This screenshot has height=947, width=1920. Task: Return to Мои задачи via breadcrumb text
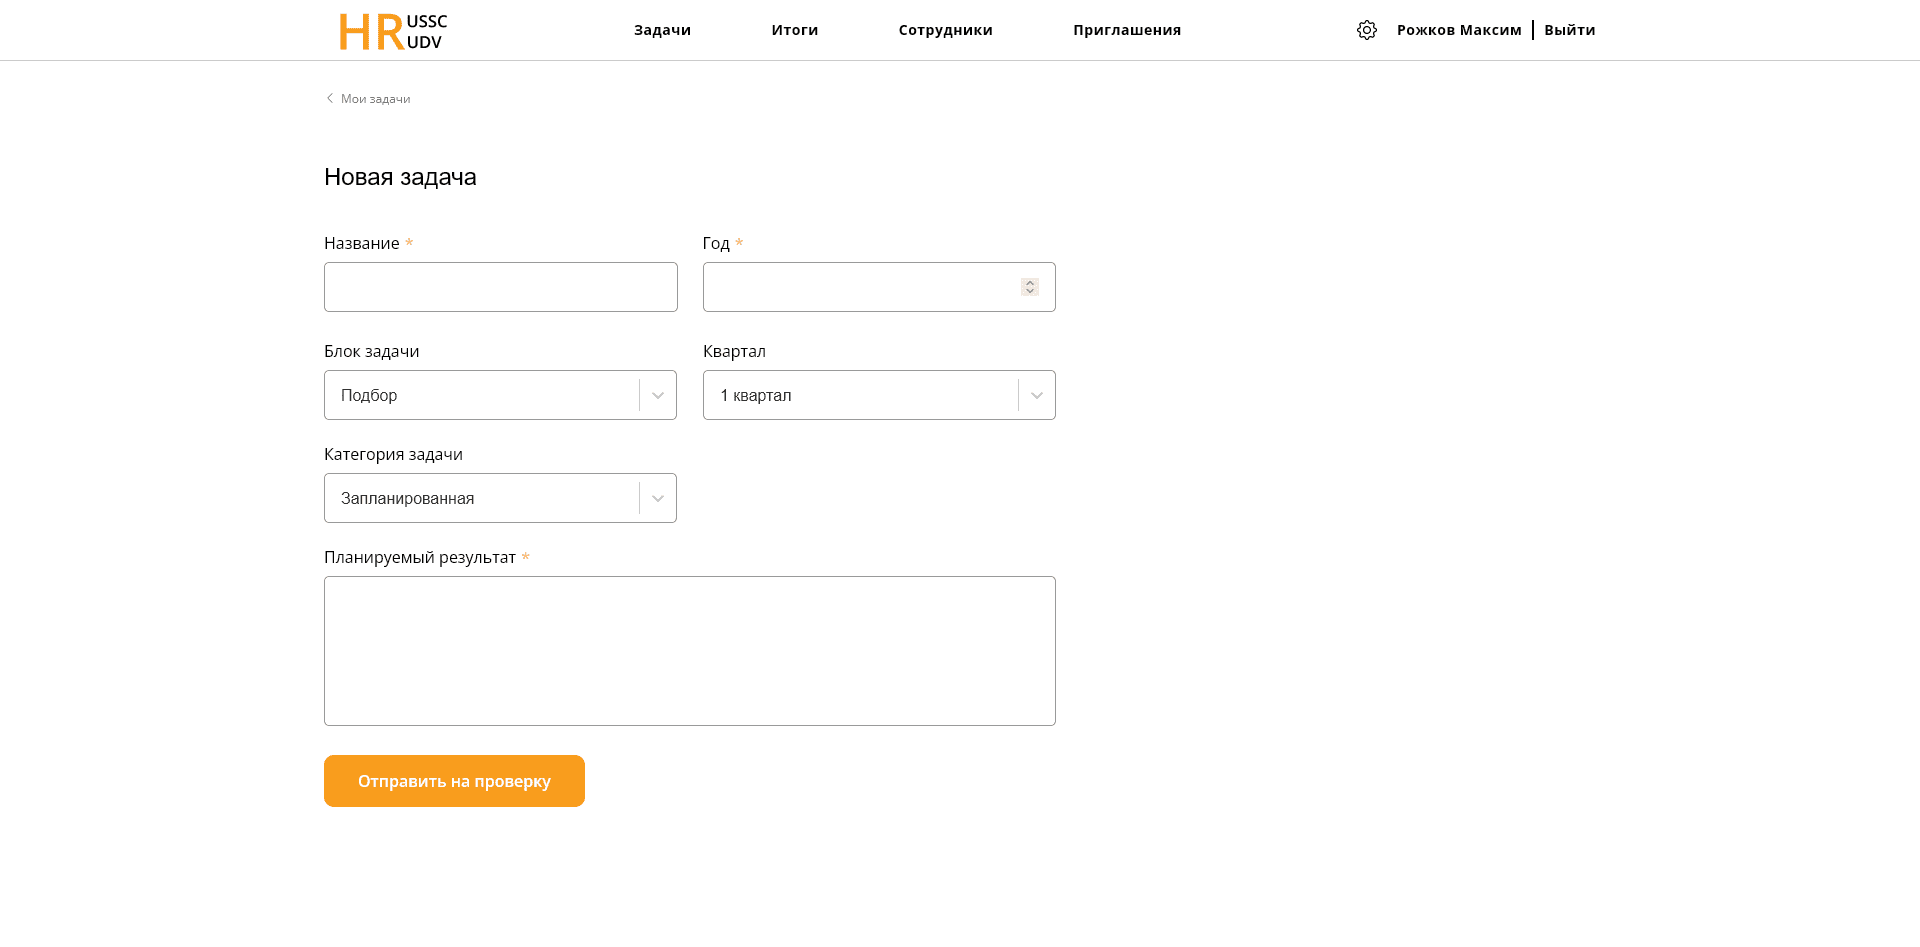point(375,99)
